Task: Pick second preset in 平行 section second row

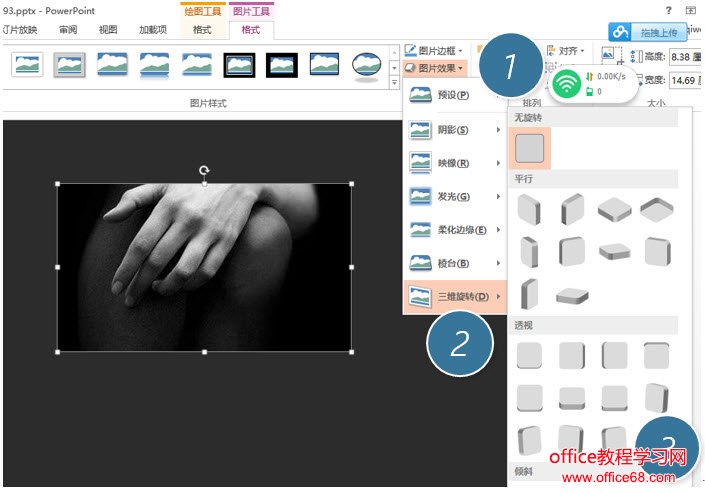Action: (572, 252)
